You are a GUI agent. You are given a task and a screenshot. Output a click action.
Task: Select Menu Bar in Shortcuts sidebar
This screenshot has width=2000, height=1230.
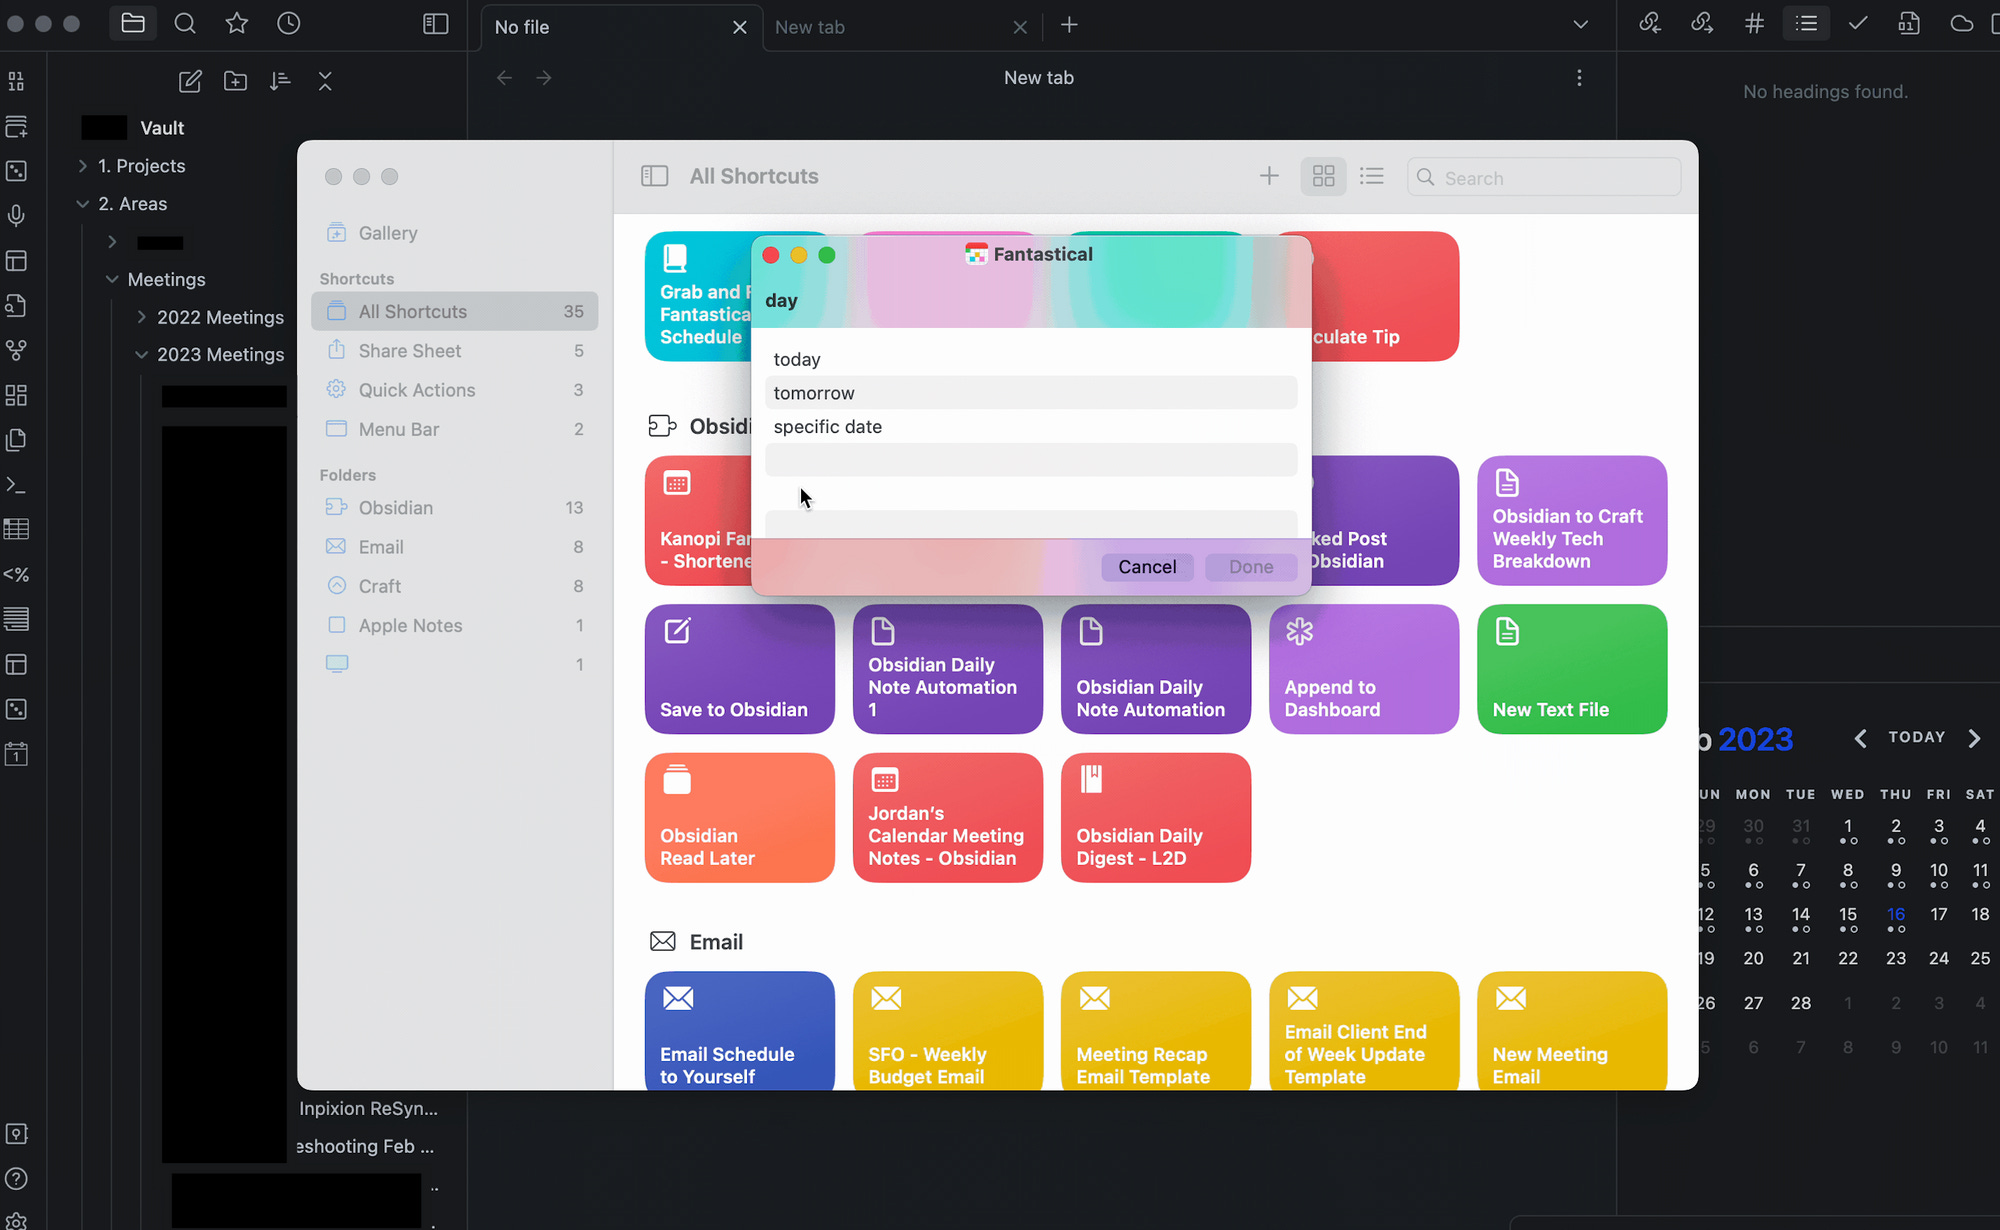pos(455,429)
